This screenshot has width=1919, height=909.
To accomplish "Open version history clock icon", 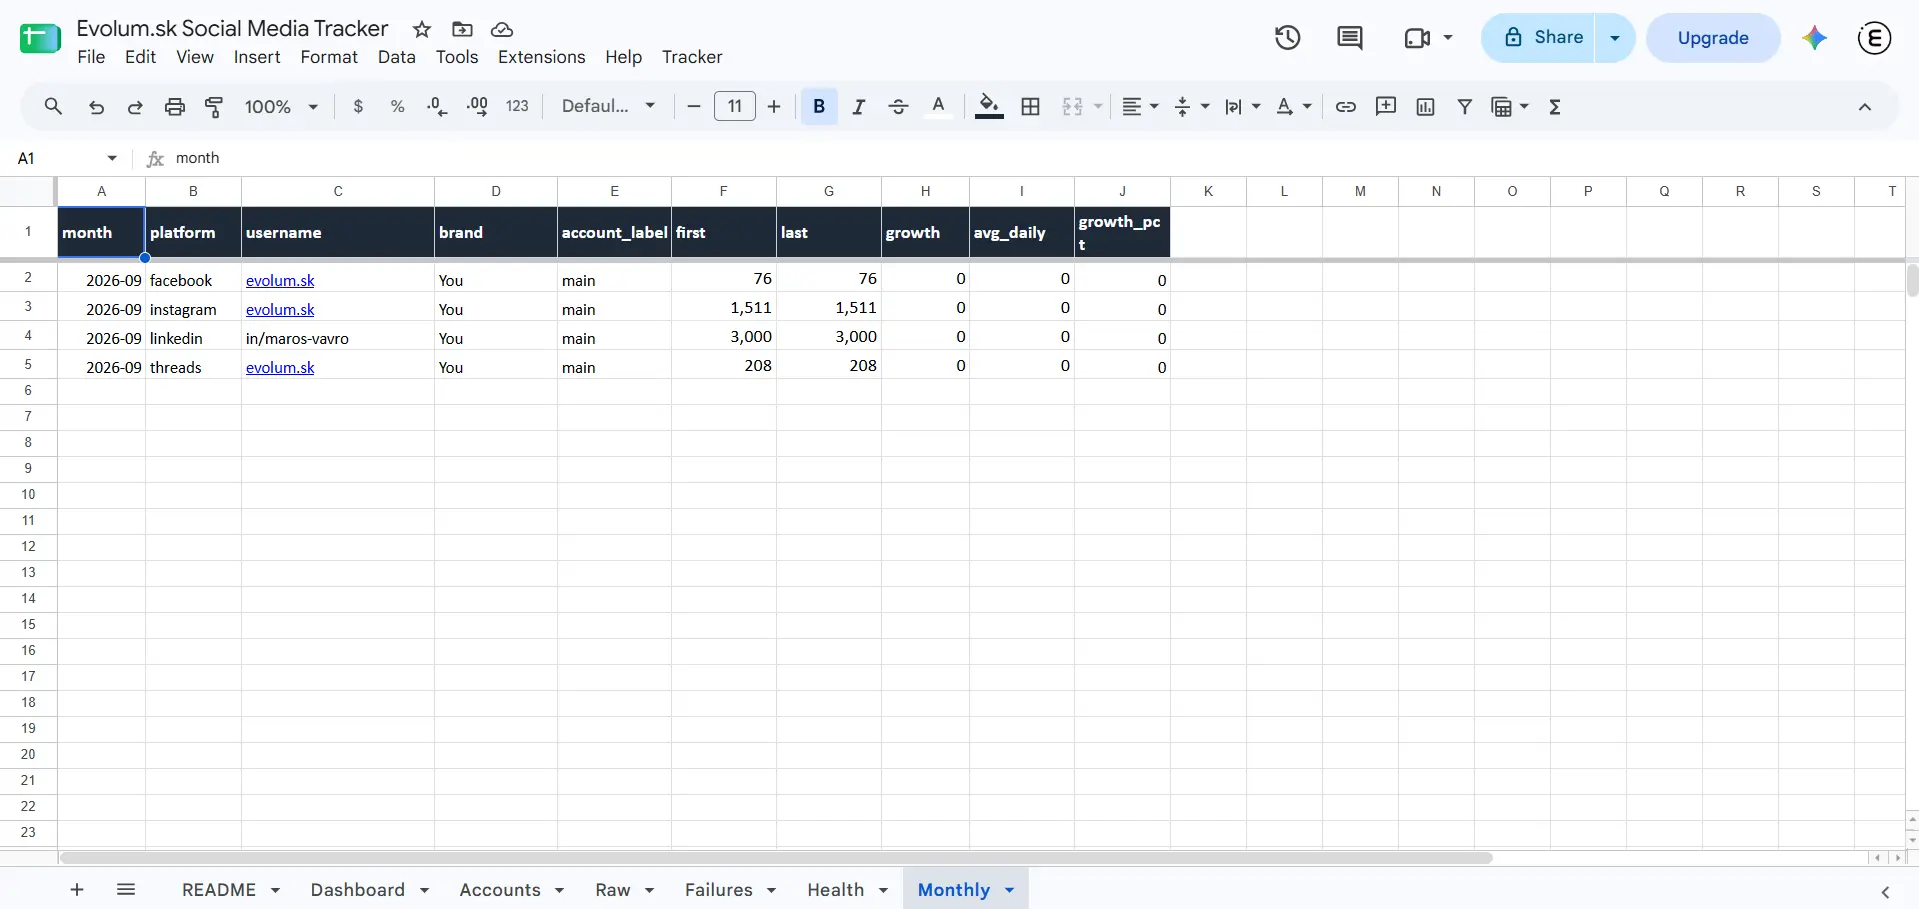I will point(1288,38).
